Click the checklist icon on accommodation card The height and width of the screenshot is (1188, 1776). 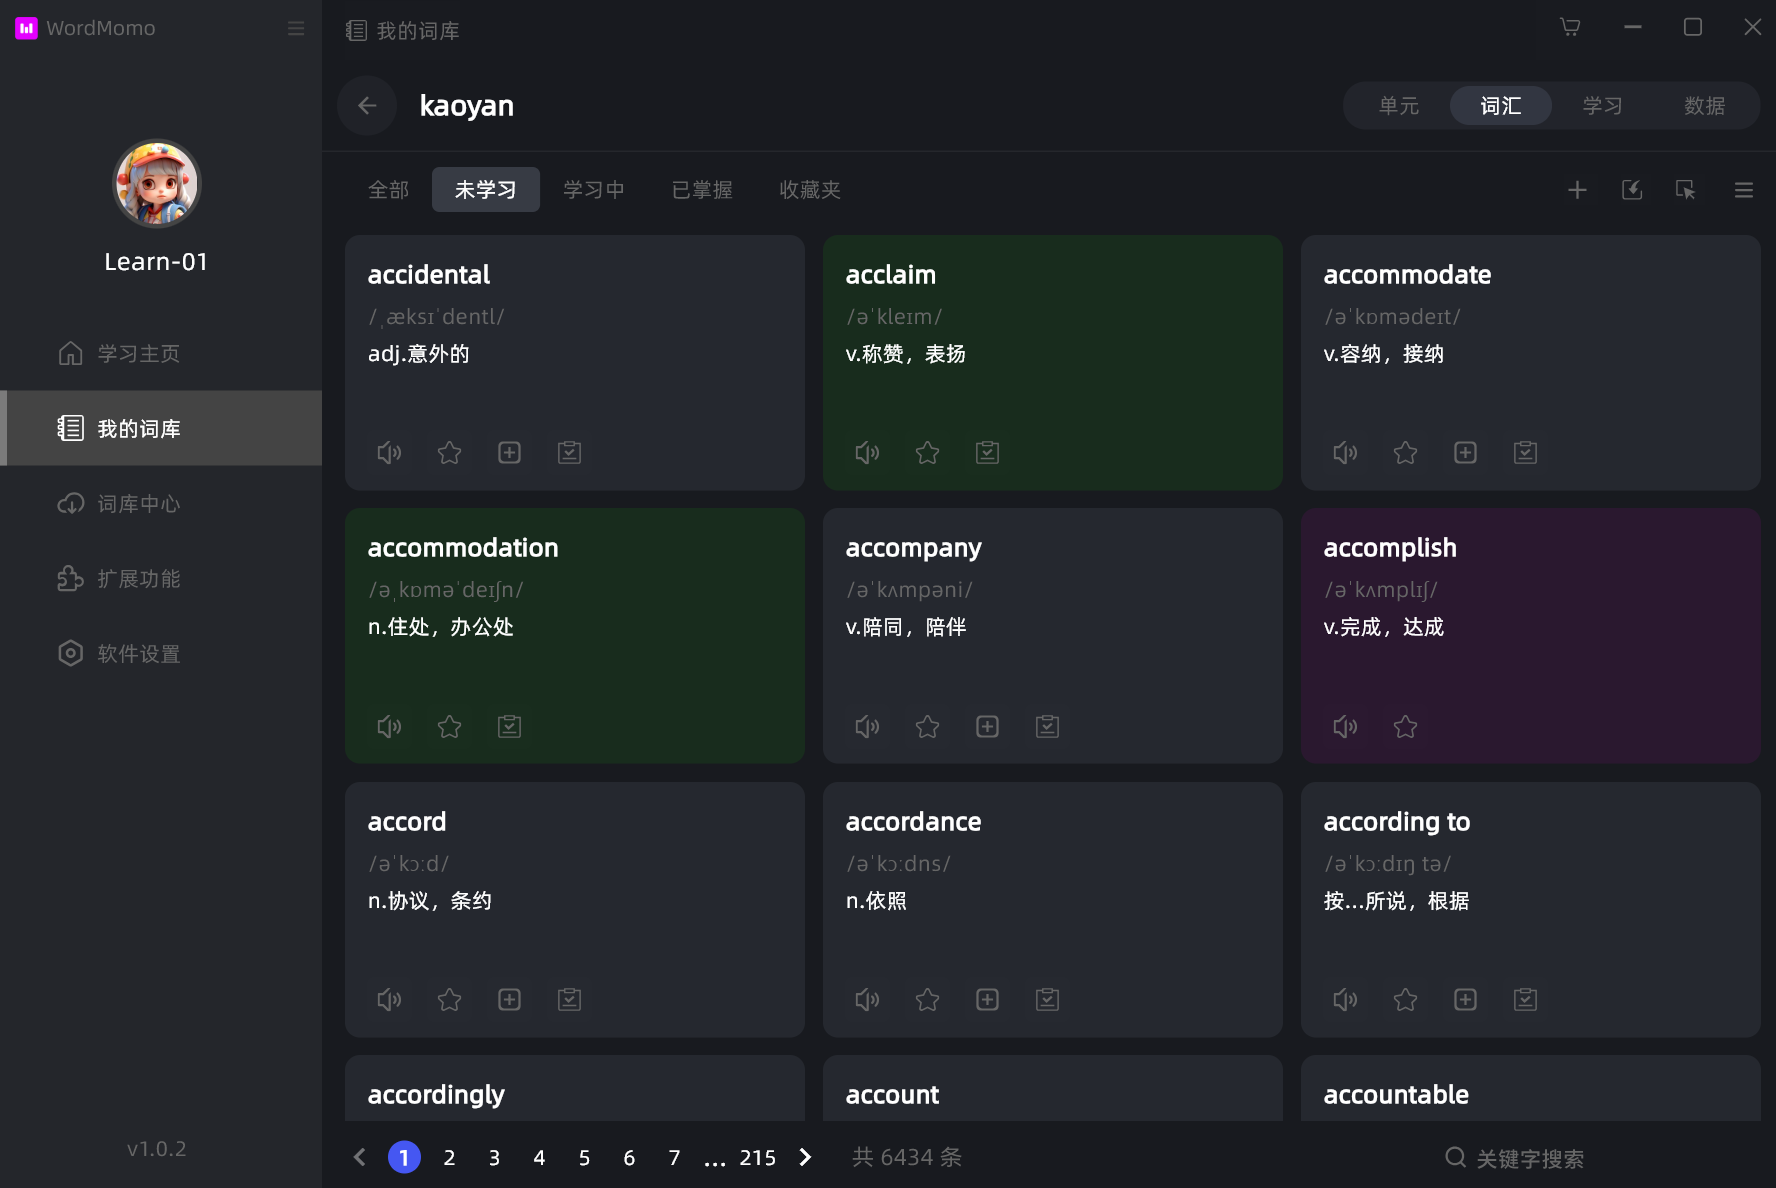coord(509,727)
